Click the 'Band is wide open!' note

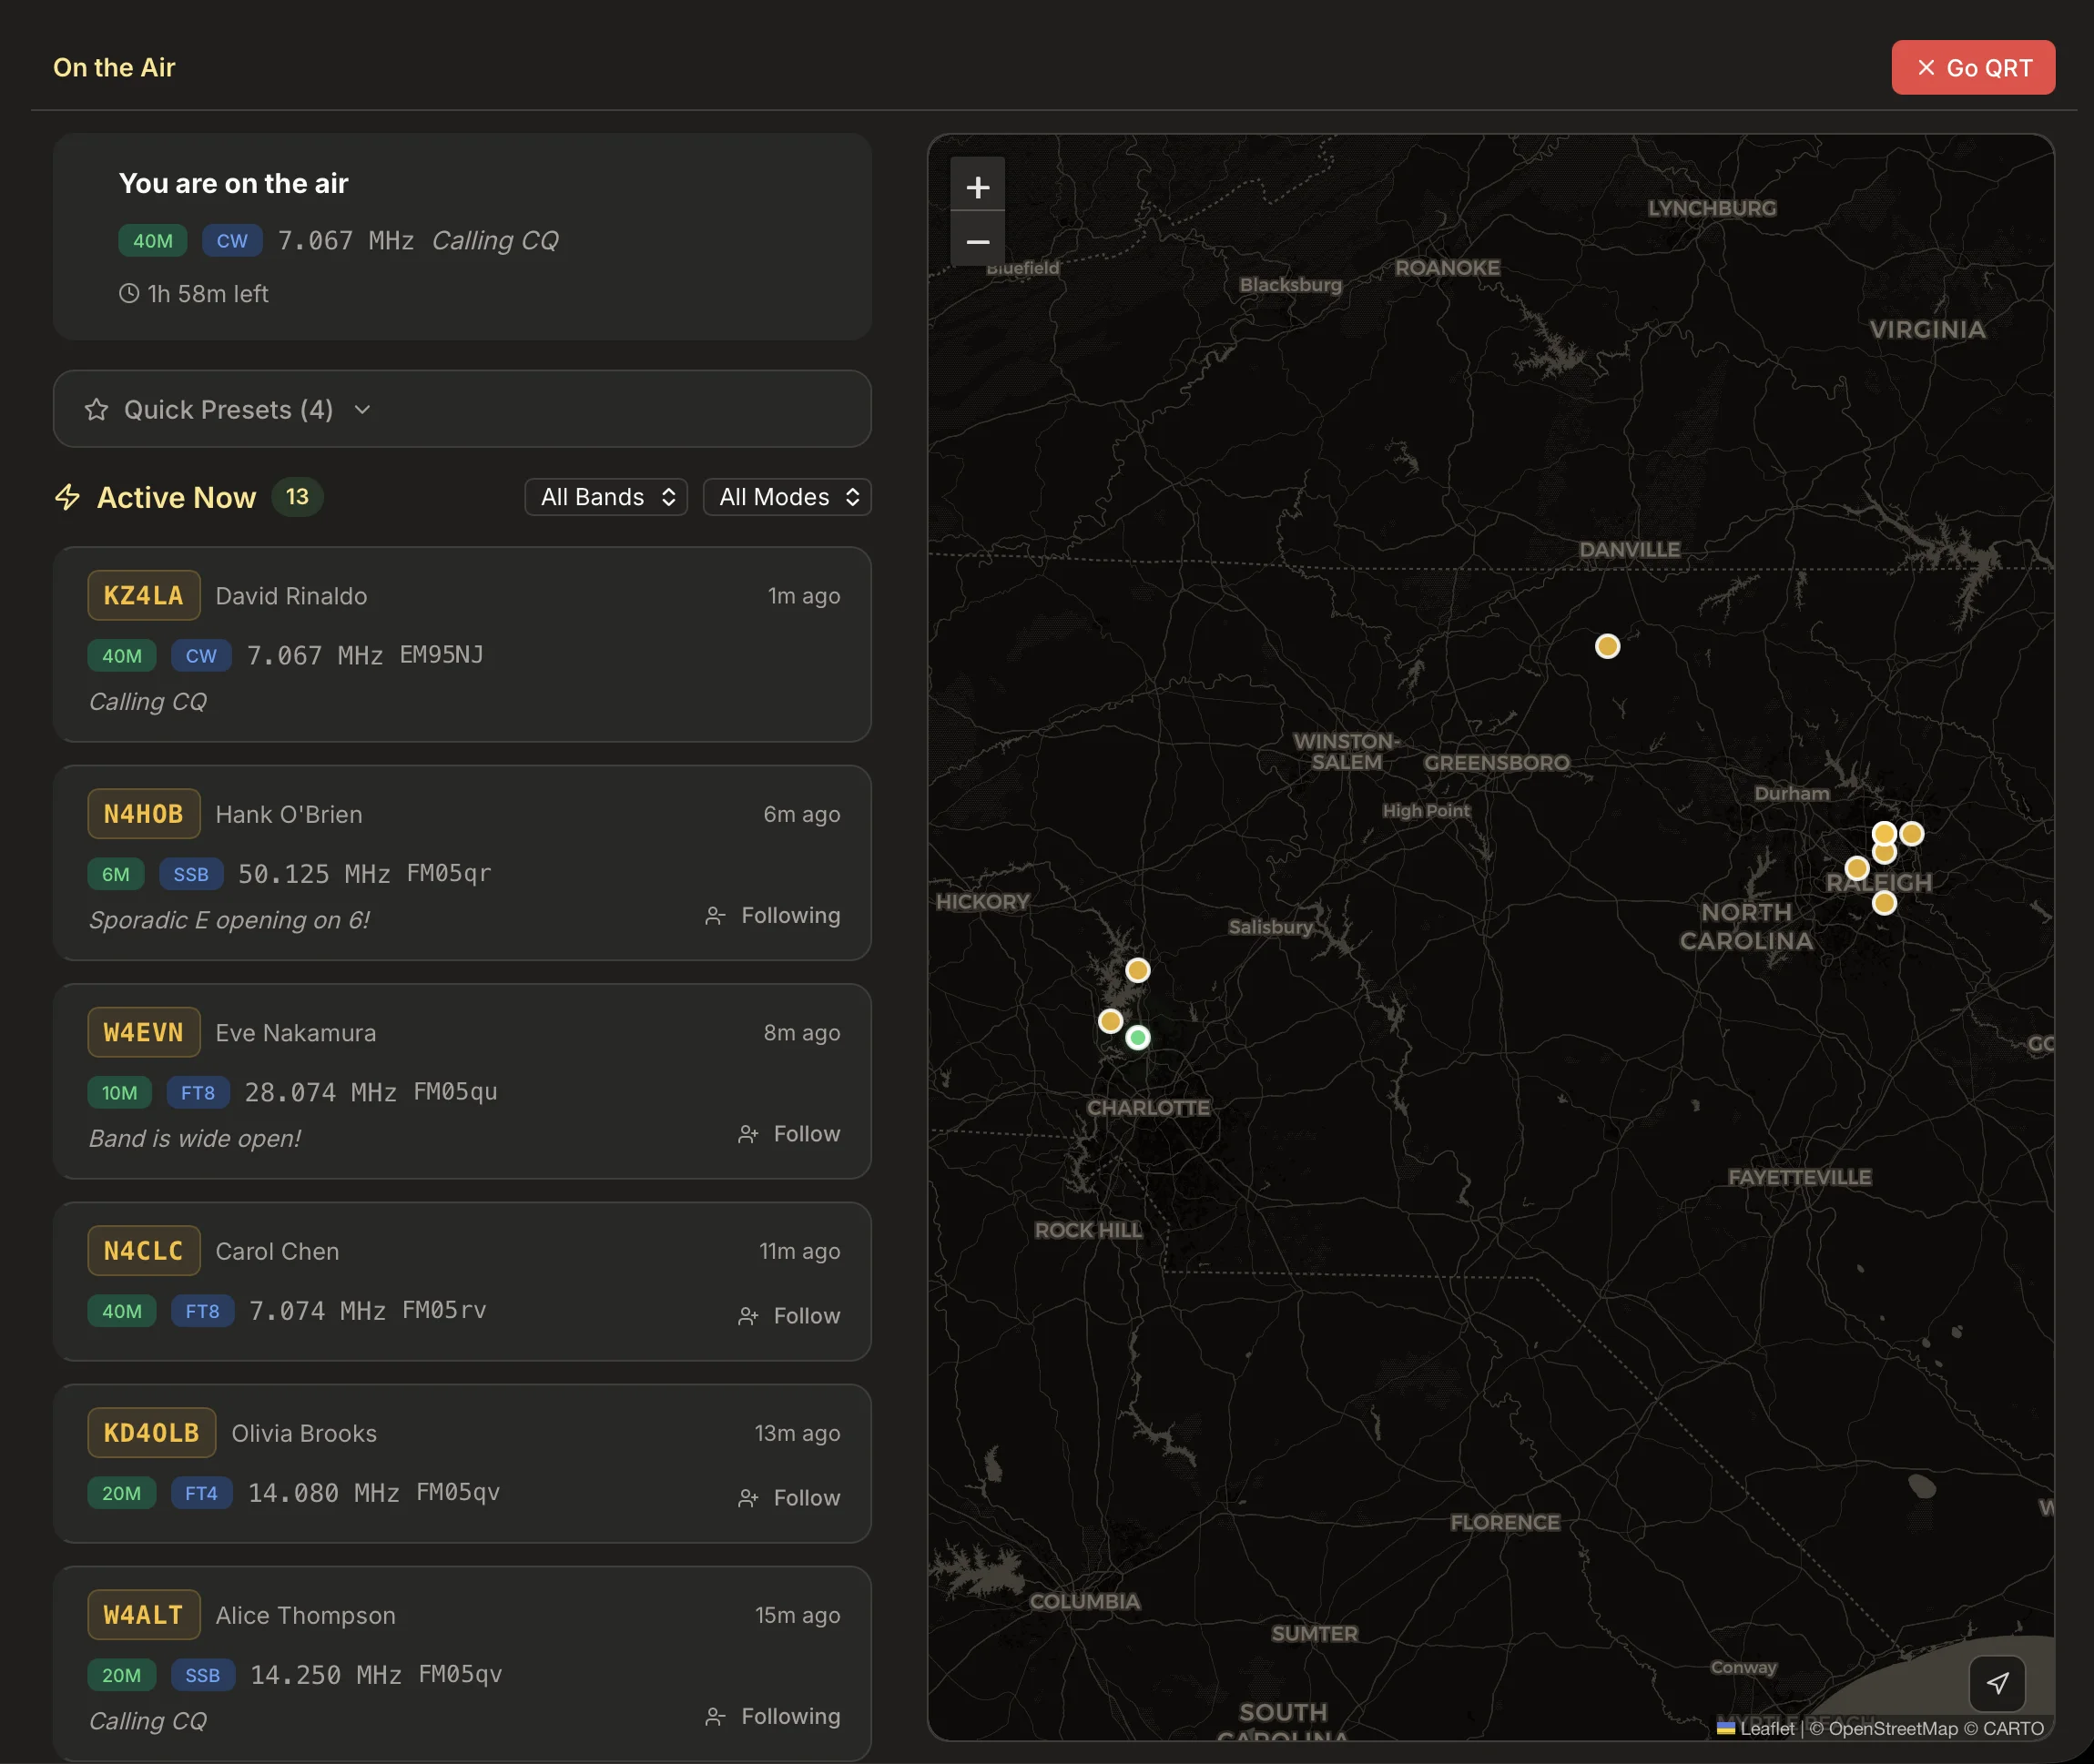[x=195, y=1138]
